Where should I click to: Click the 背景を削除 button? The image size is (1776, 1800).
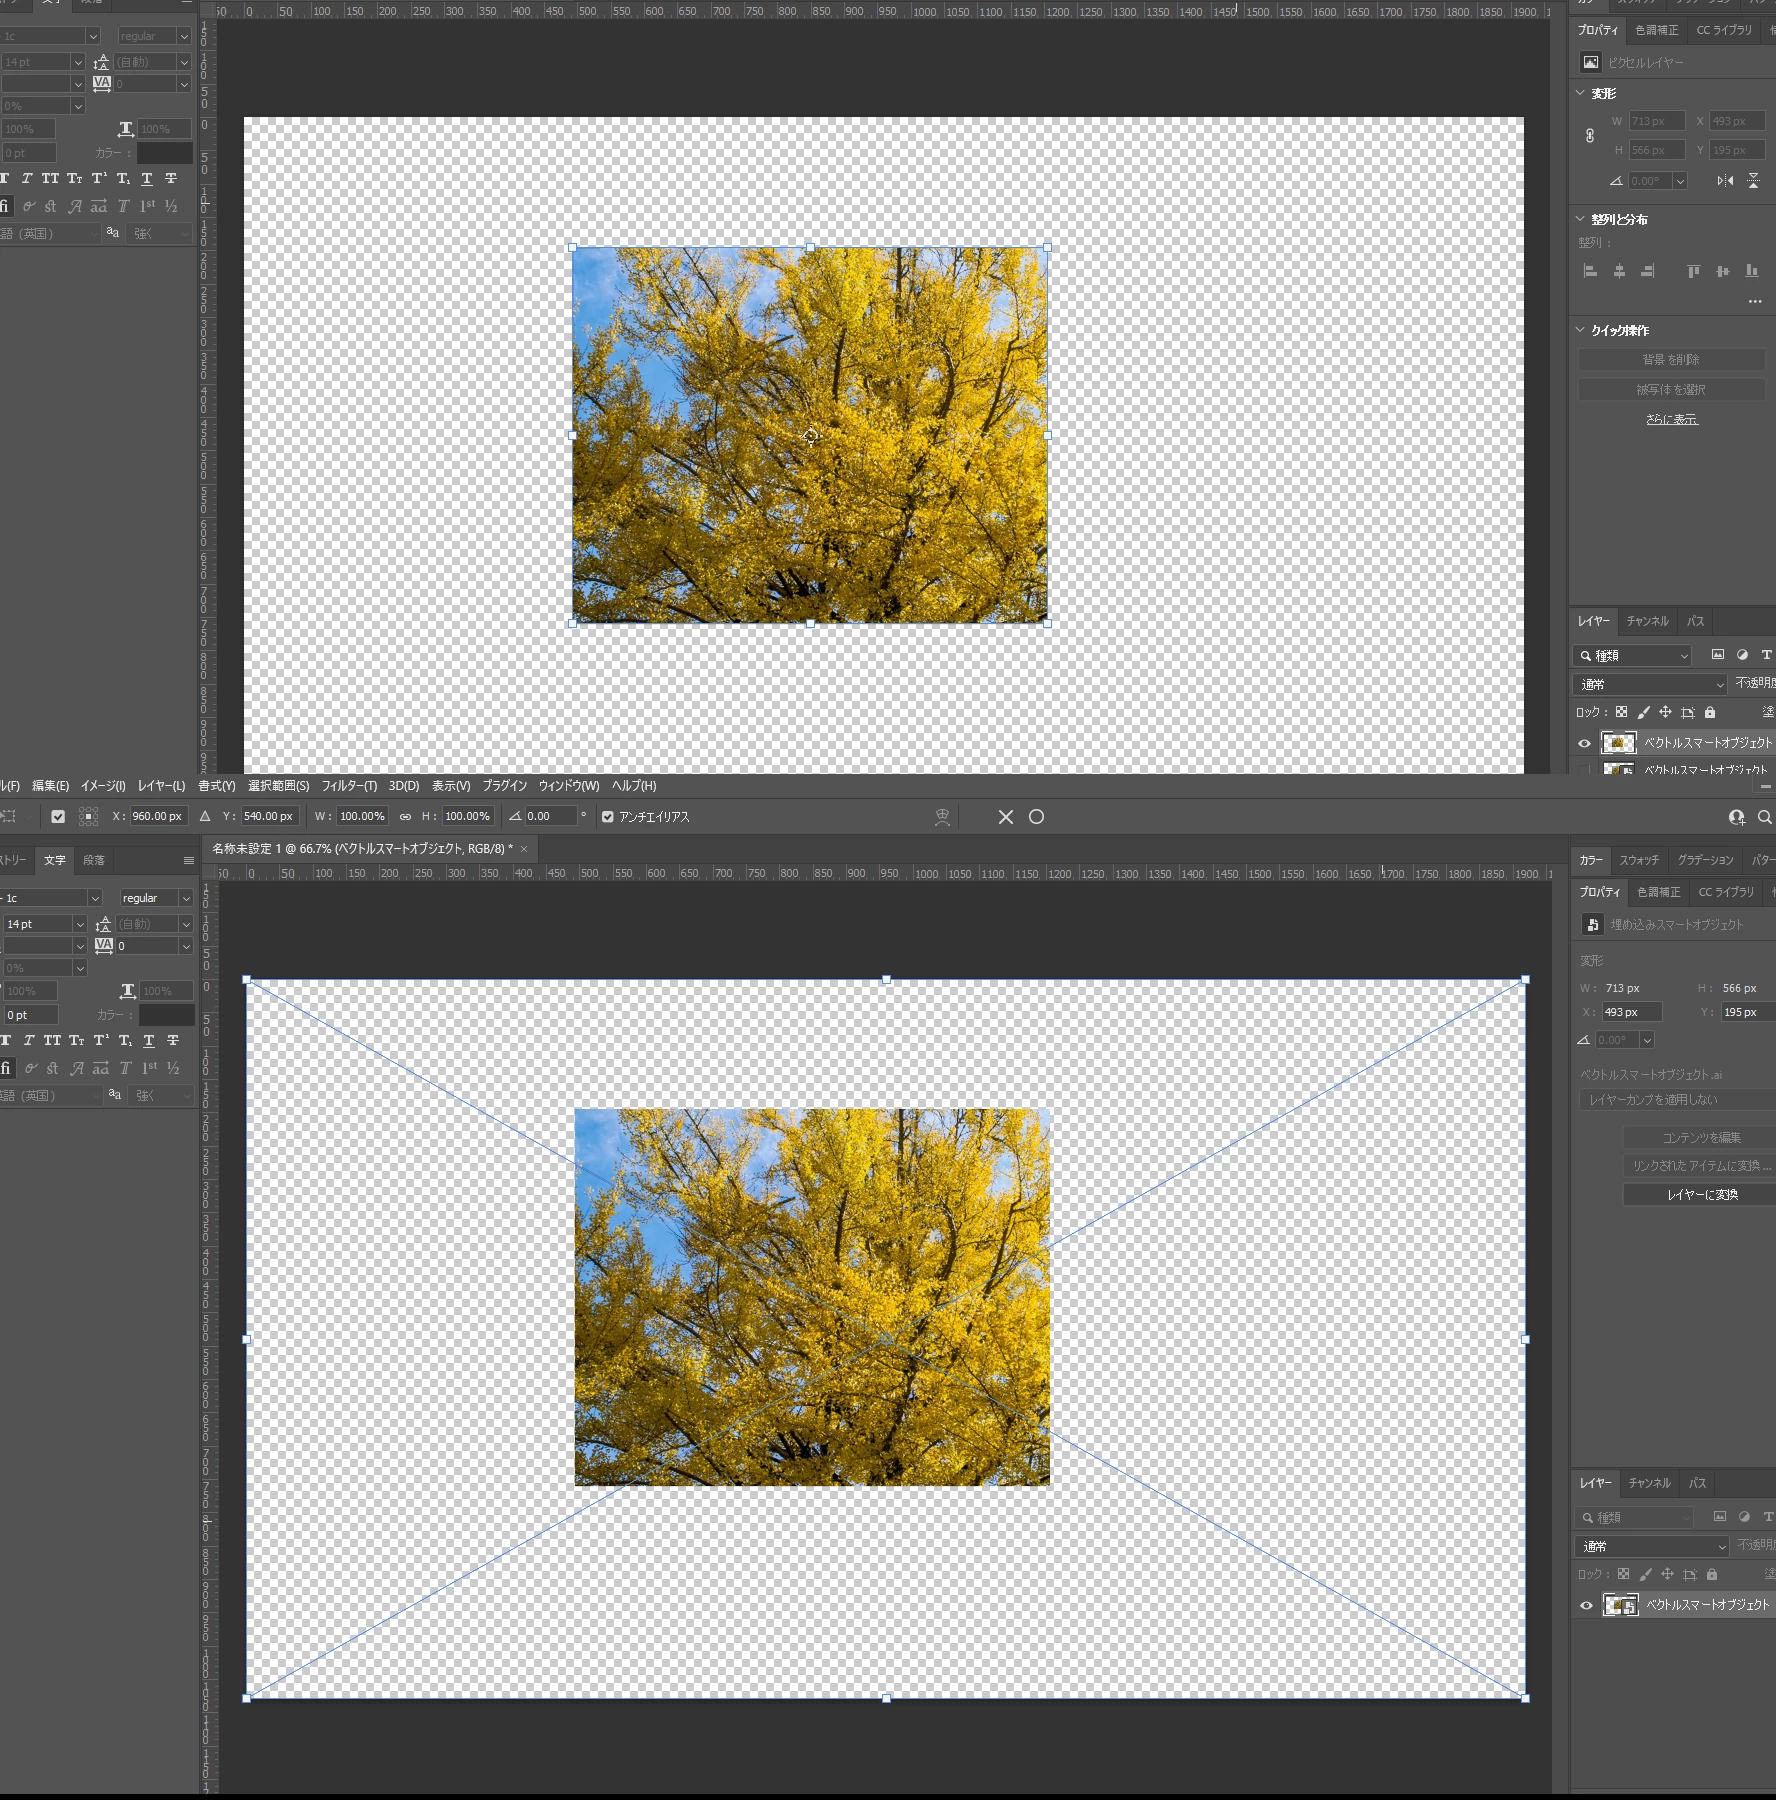[x=1671, y=360]
